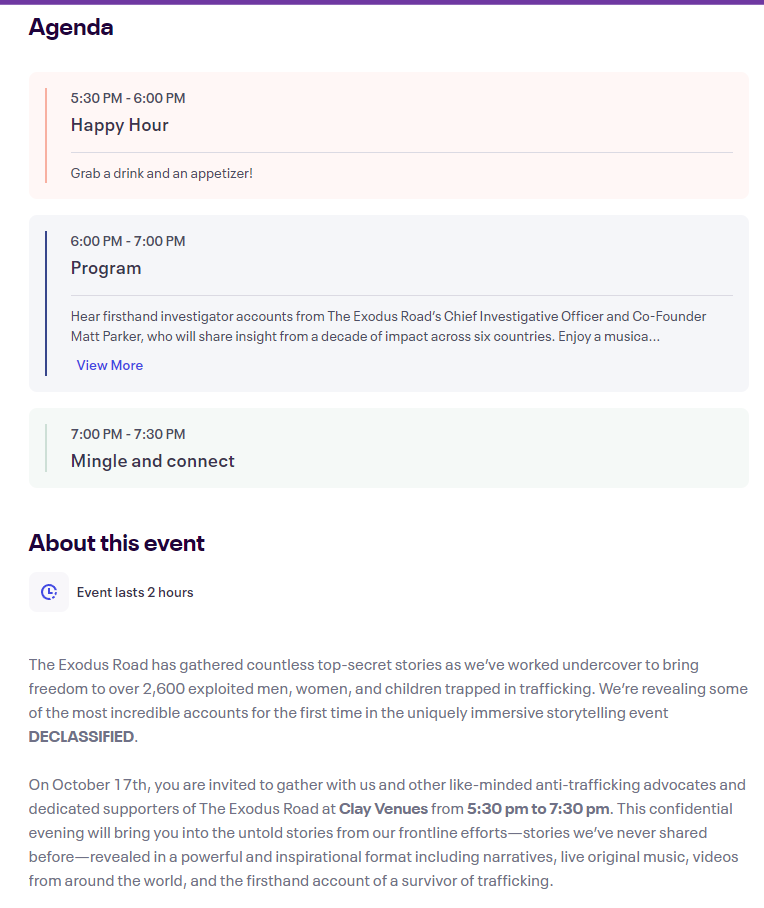
Task: Click the paragraph starting 'The Exodus Road has gathered'
Action: (388, 689)
